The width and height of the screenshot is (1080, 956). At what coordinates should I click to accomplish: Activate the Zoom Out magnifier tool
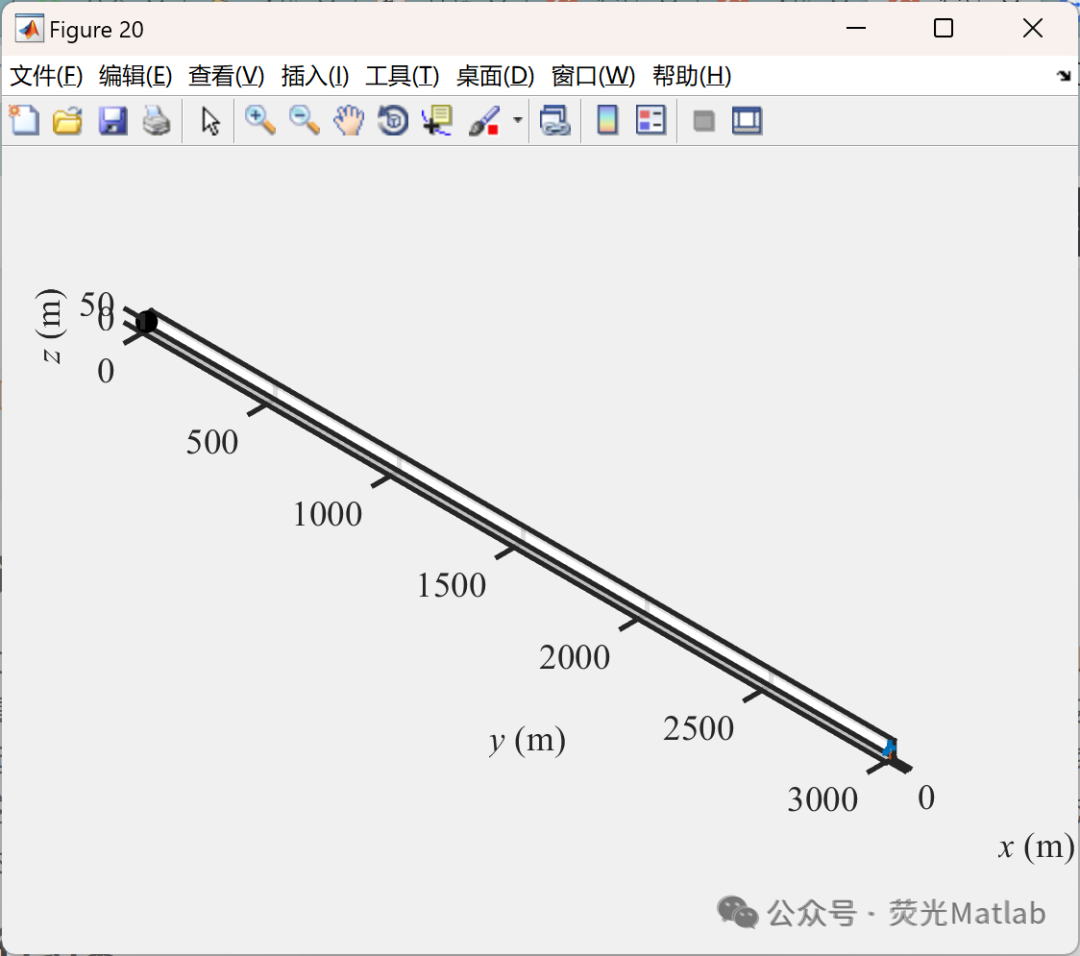click(x=304, y=121)
